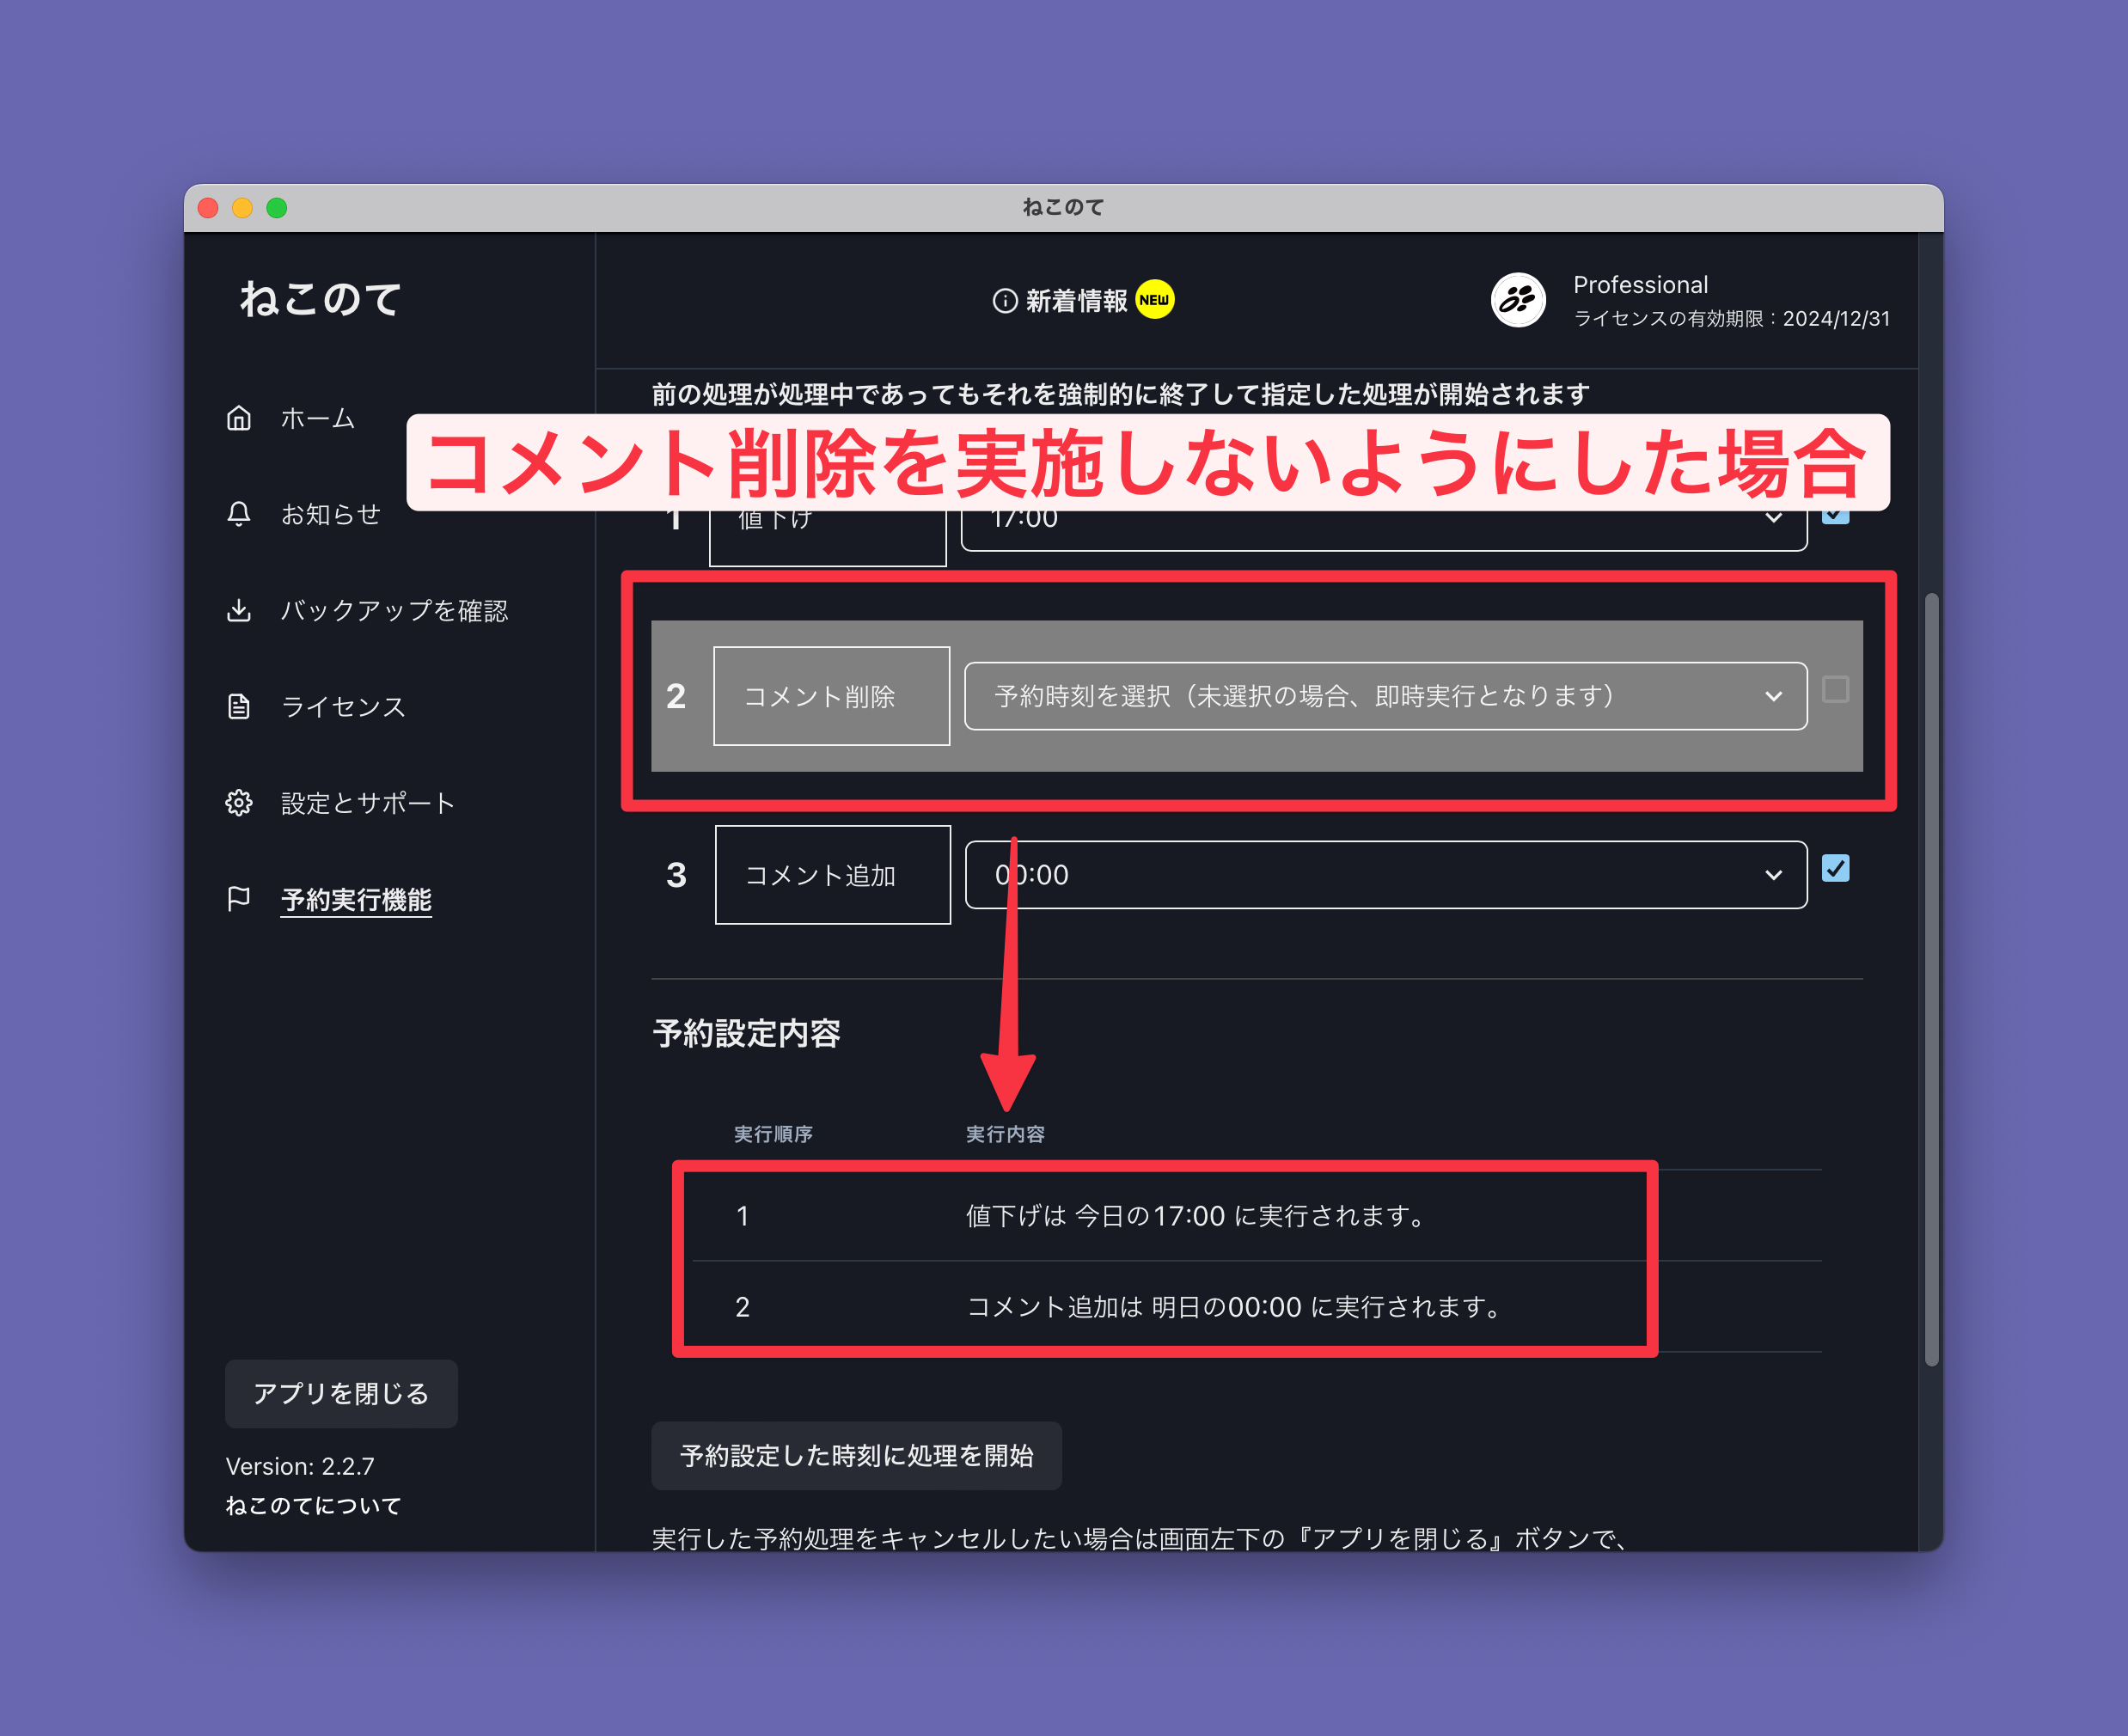Viewport: 2128px width, 1736px height.
Task: Click the コメント追加 label box
Action: (833, 875)
